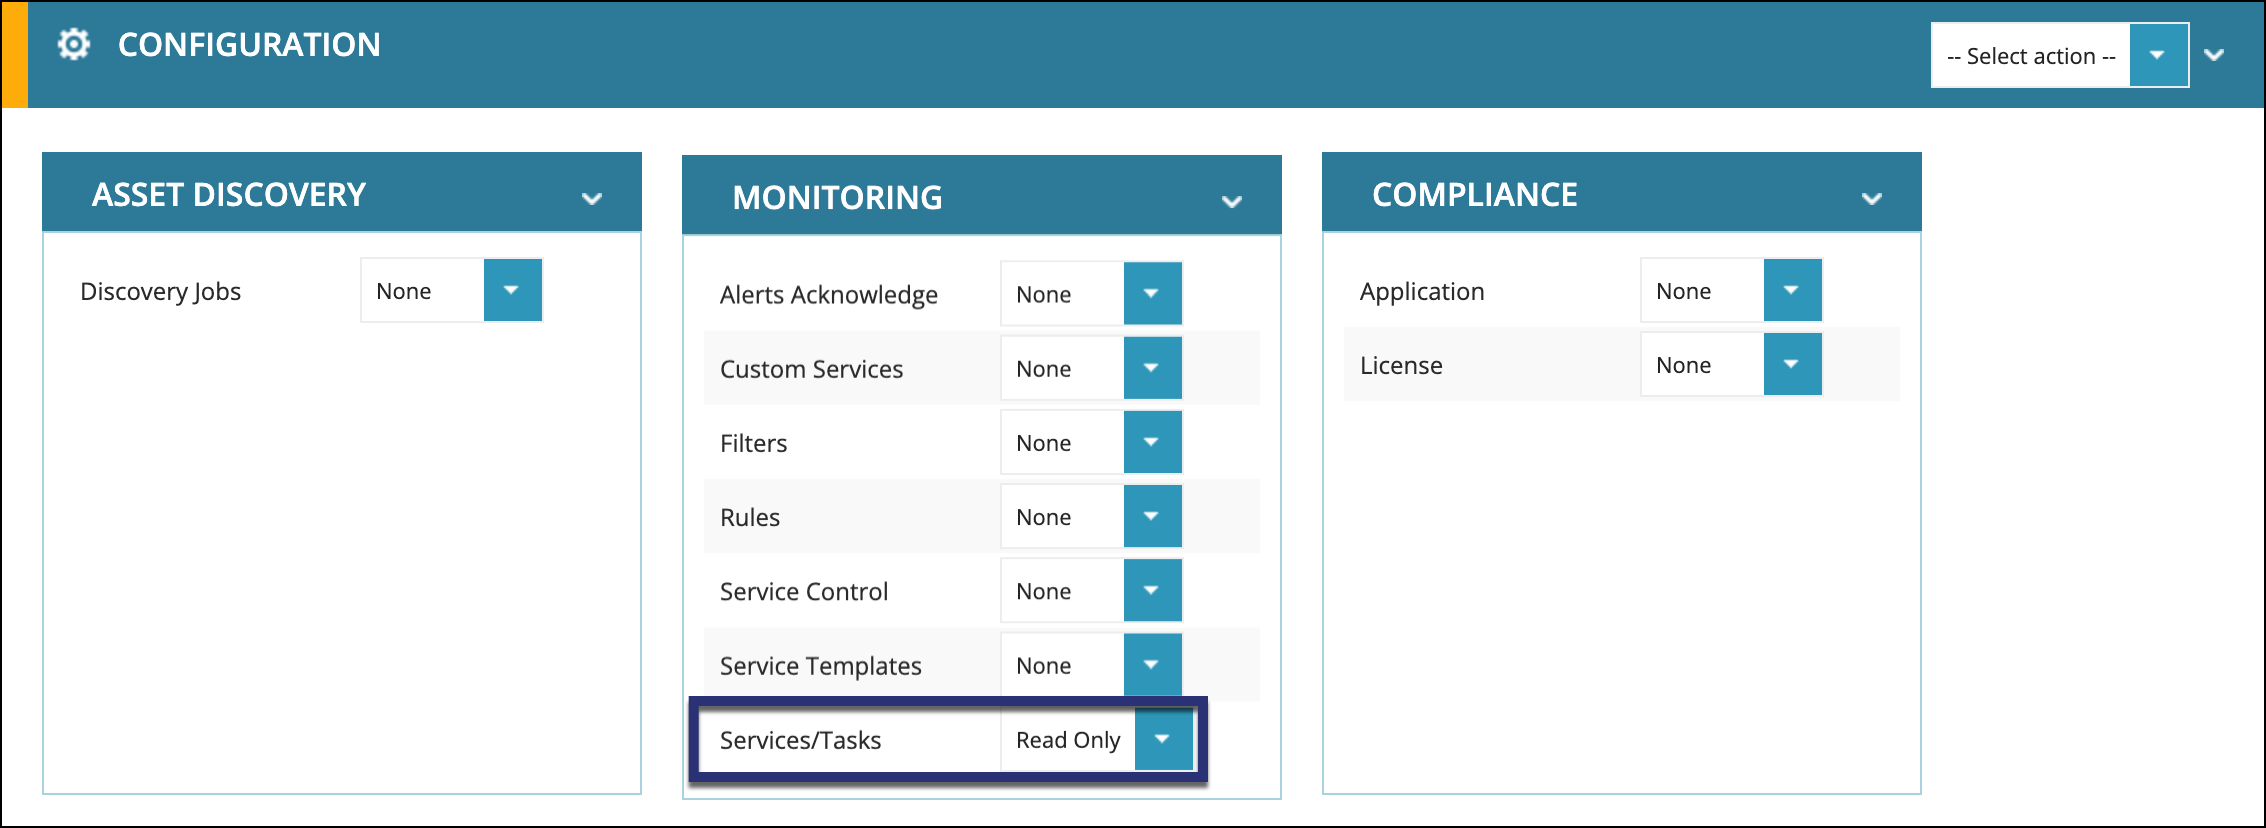Click the Filters label
This screenshot has height=828, width=2266.
pyautogui.click(x=753, y=443)
